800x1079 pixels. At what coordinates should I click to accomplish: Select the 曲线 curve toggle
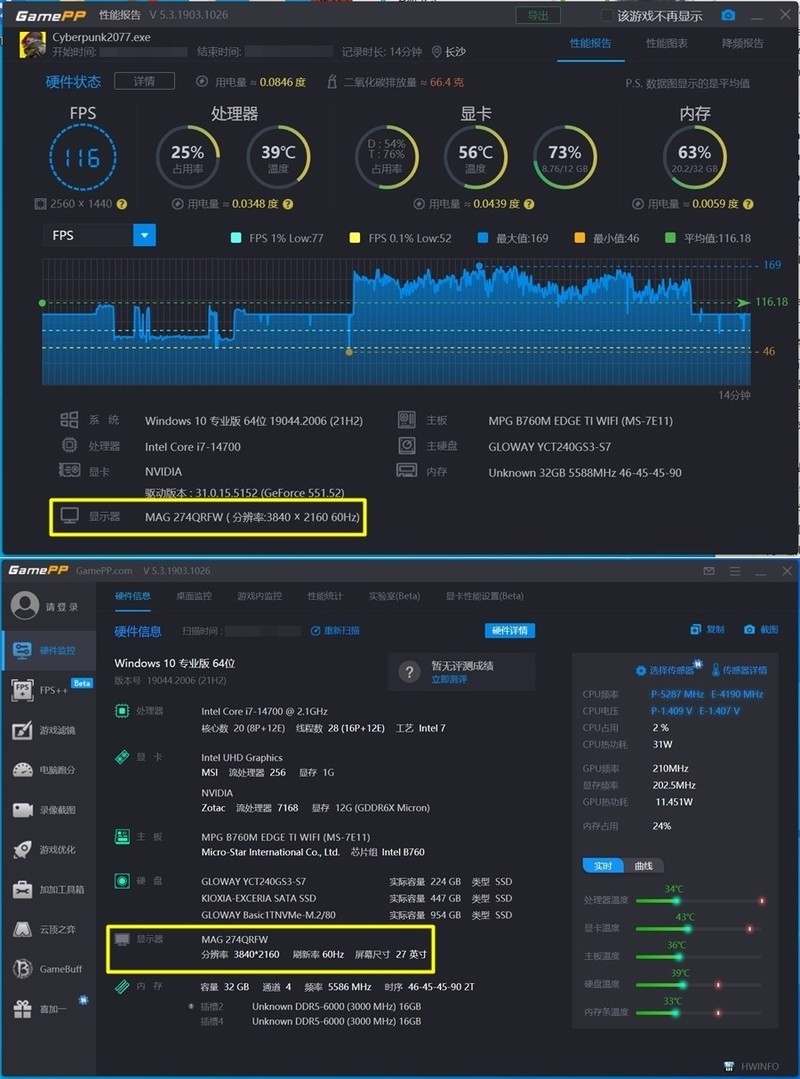pos(643,866)
